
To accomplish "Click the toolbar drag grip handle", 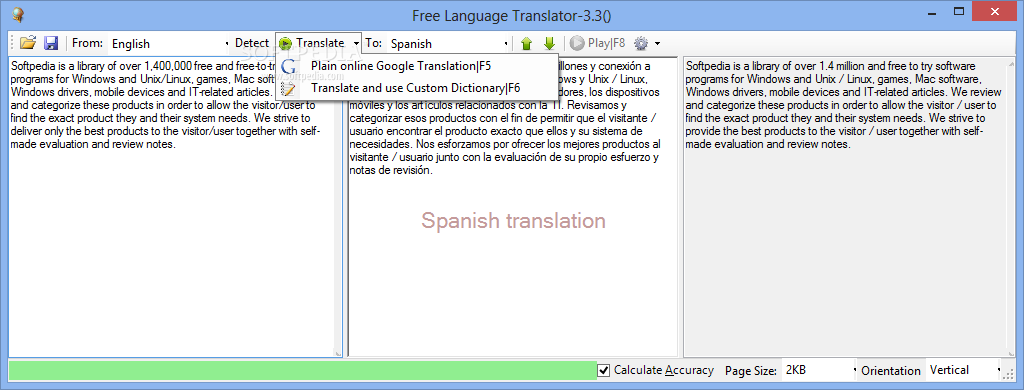I will pyautogui.click(x=12, y=44).
